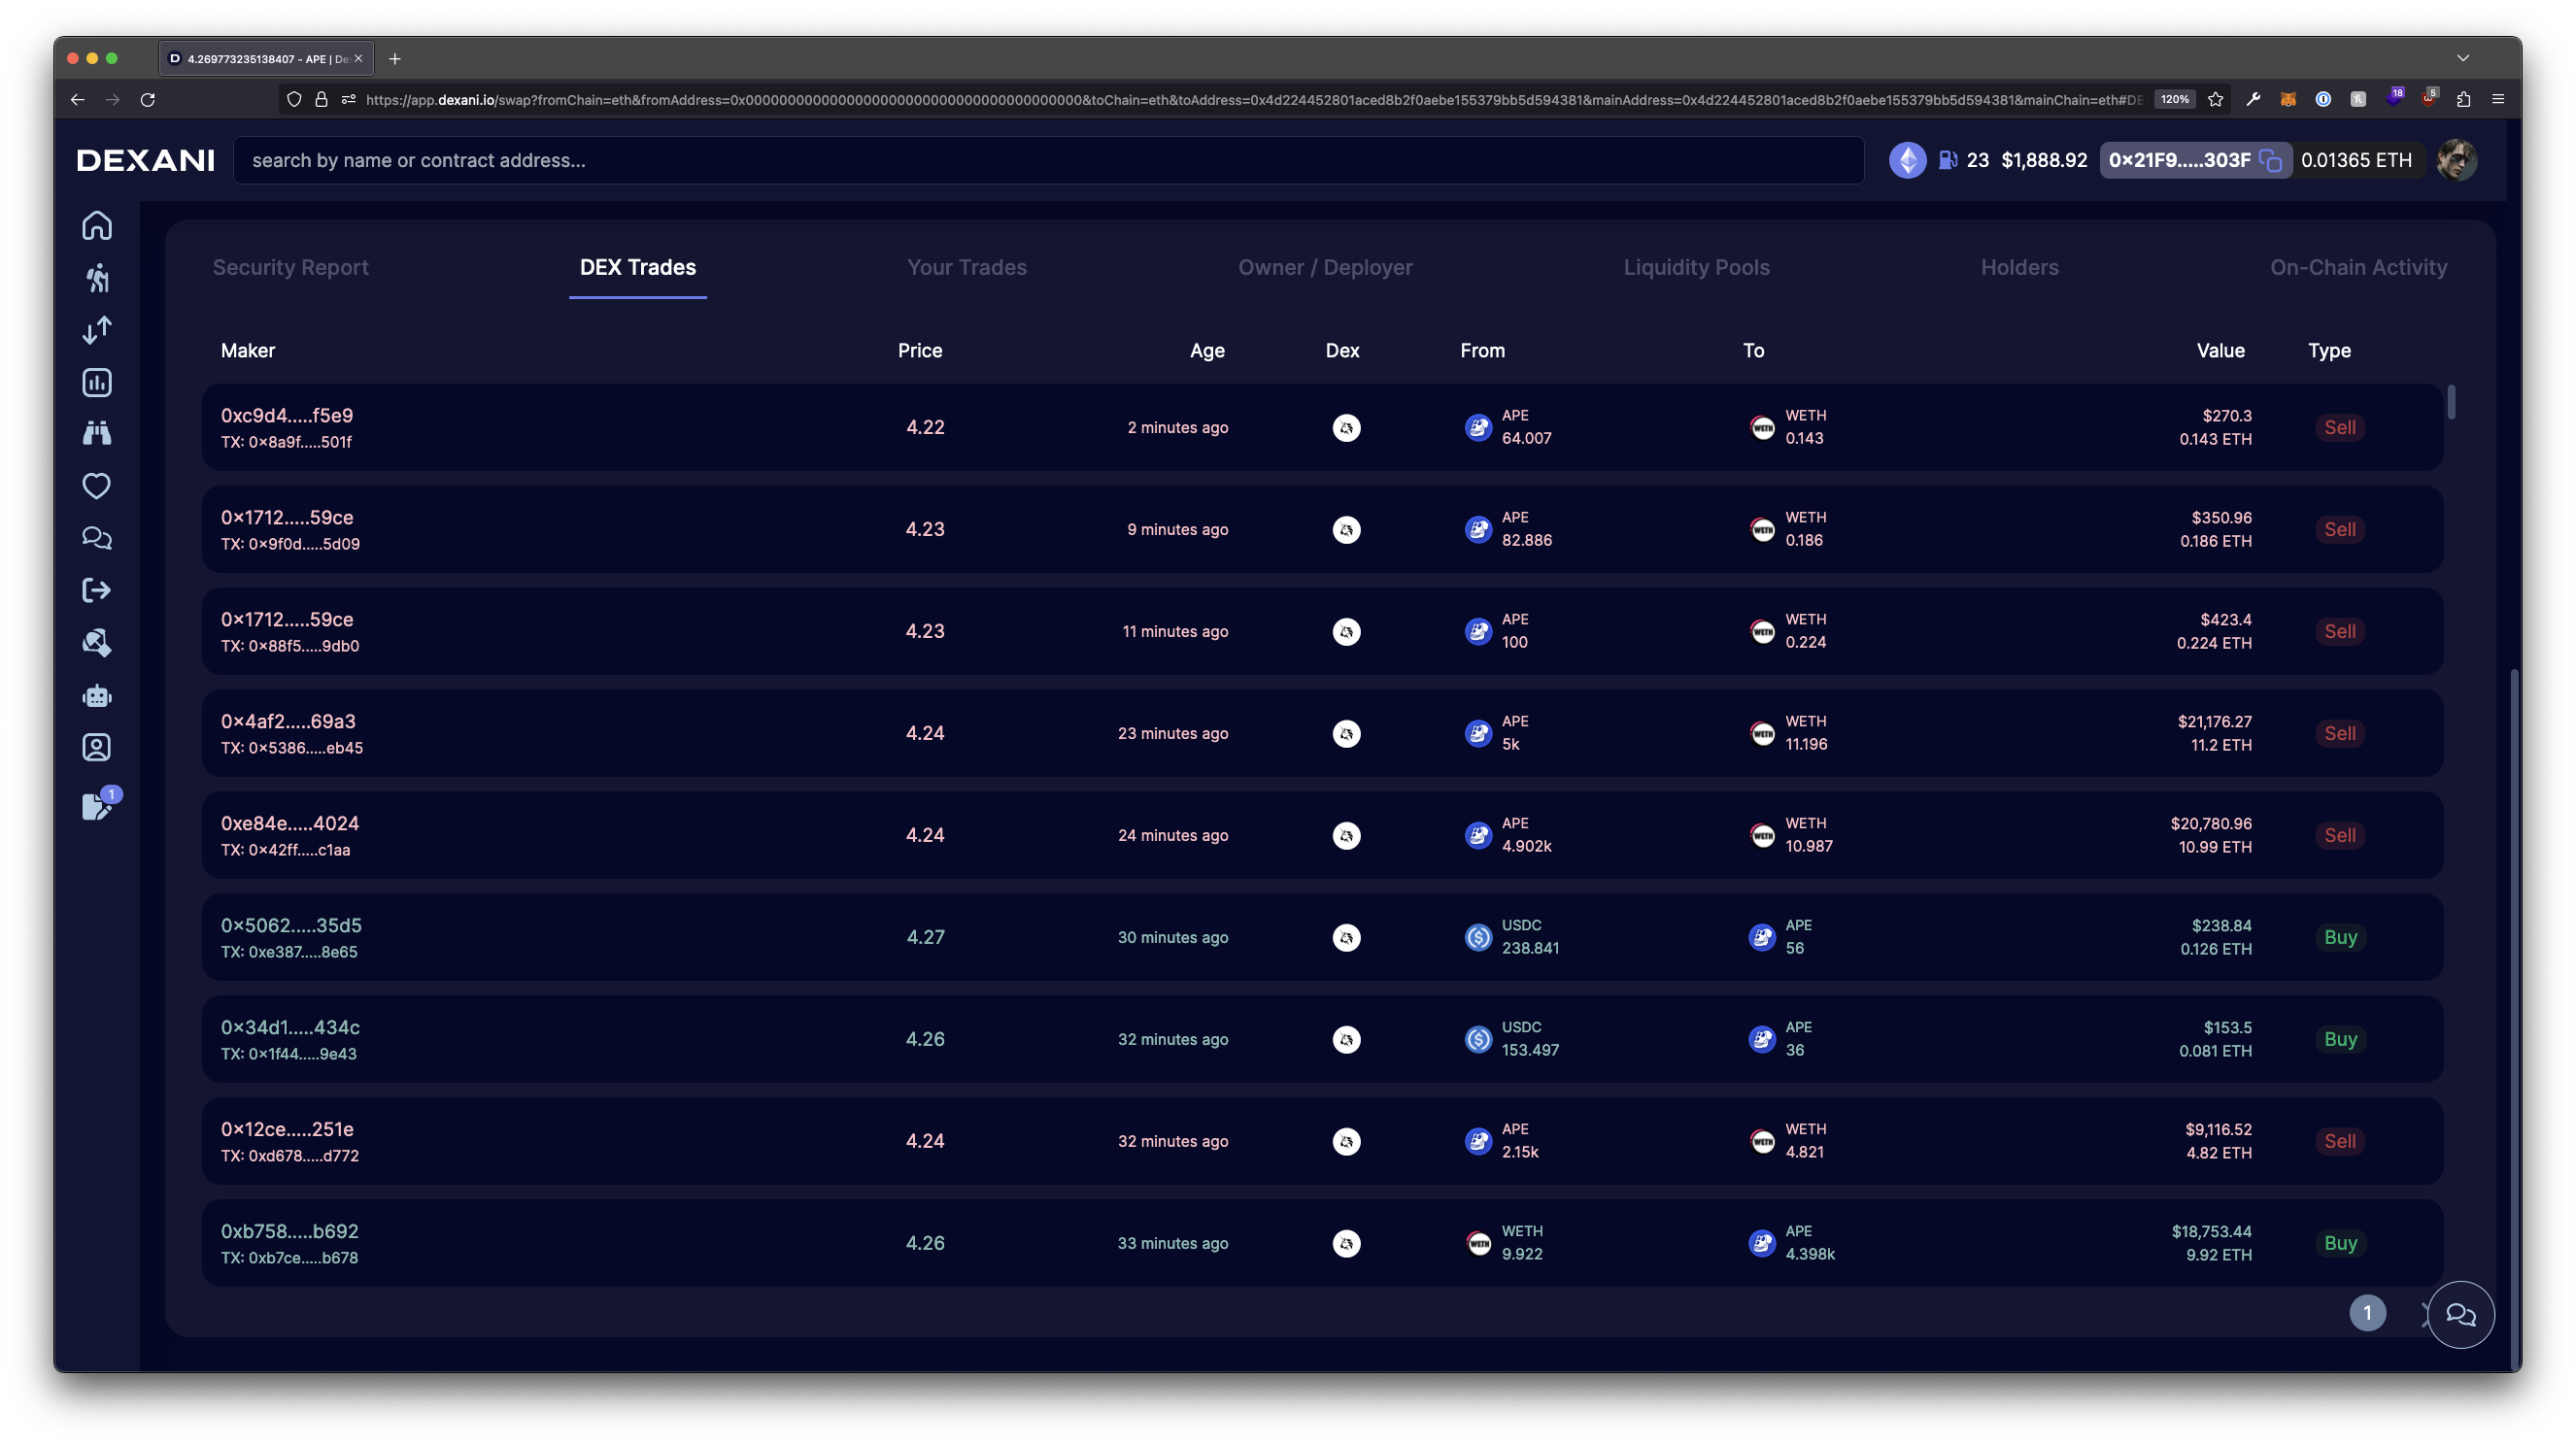
Task: Open the robot bot icon in sidebar
Action: pyautogui.click(x=97, y=695)
